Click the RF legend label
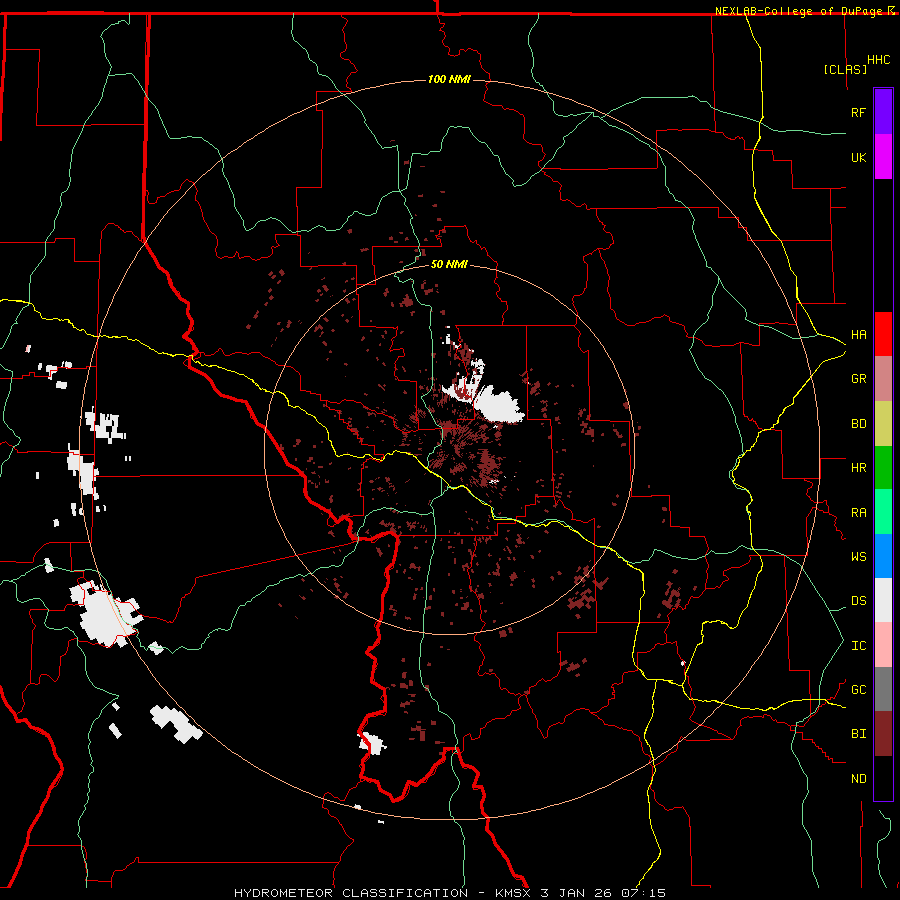 point(858,112)
